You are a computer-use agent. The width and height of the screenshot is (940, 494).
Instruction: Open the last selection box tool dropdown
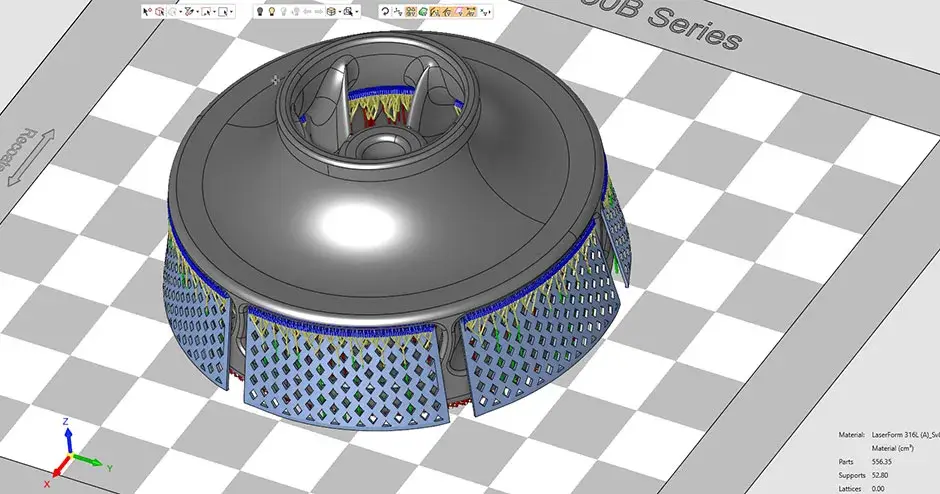[231, 12]
